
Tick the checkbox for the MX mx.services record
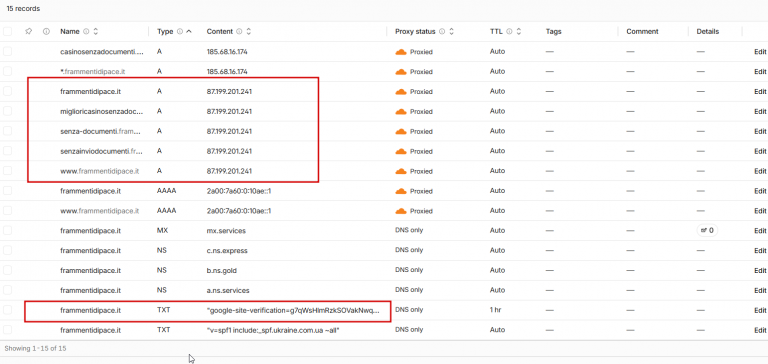7,230
